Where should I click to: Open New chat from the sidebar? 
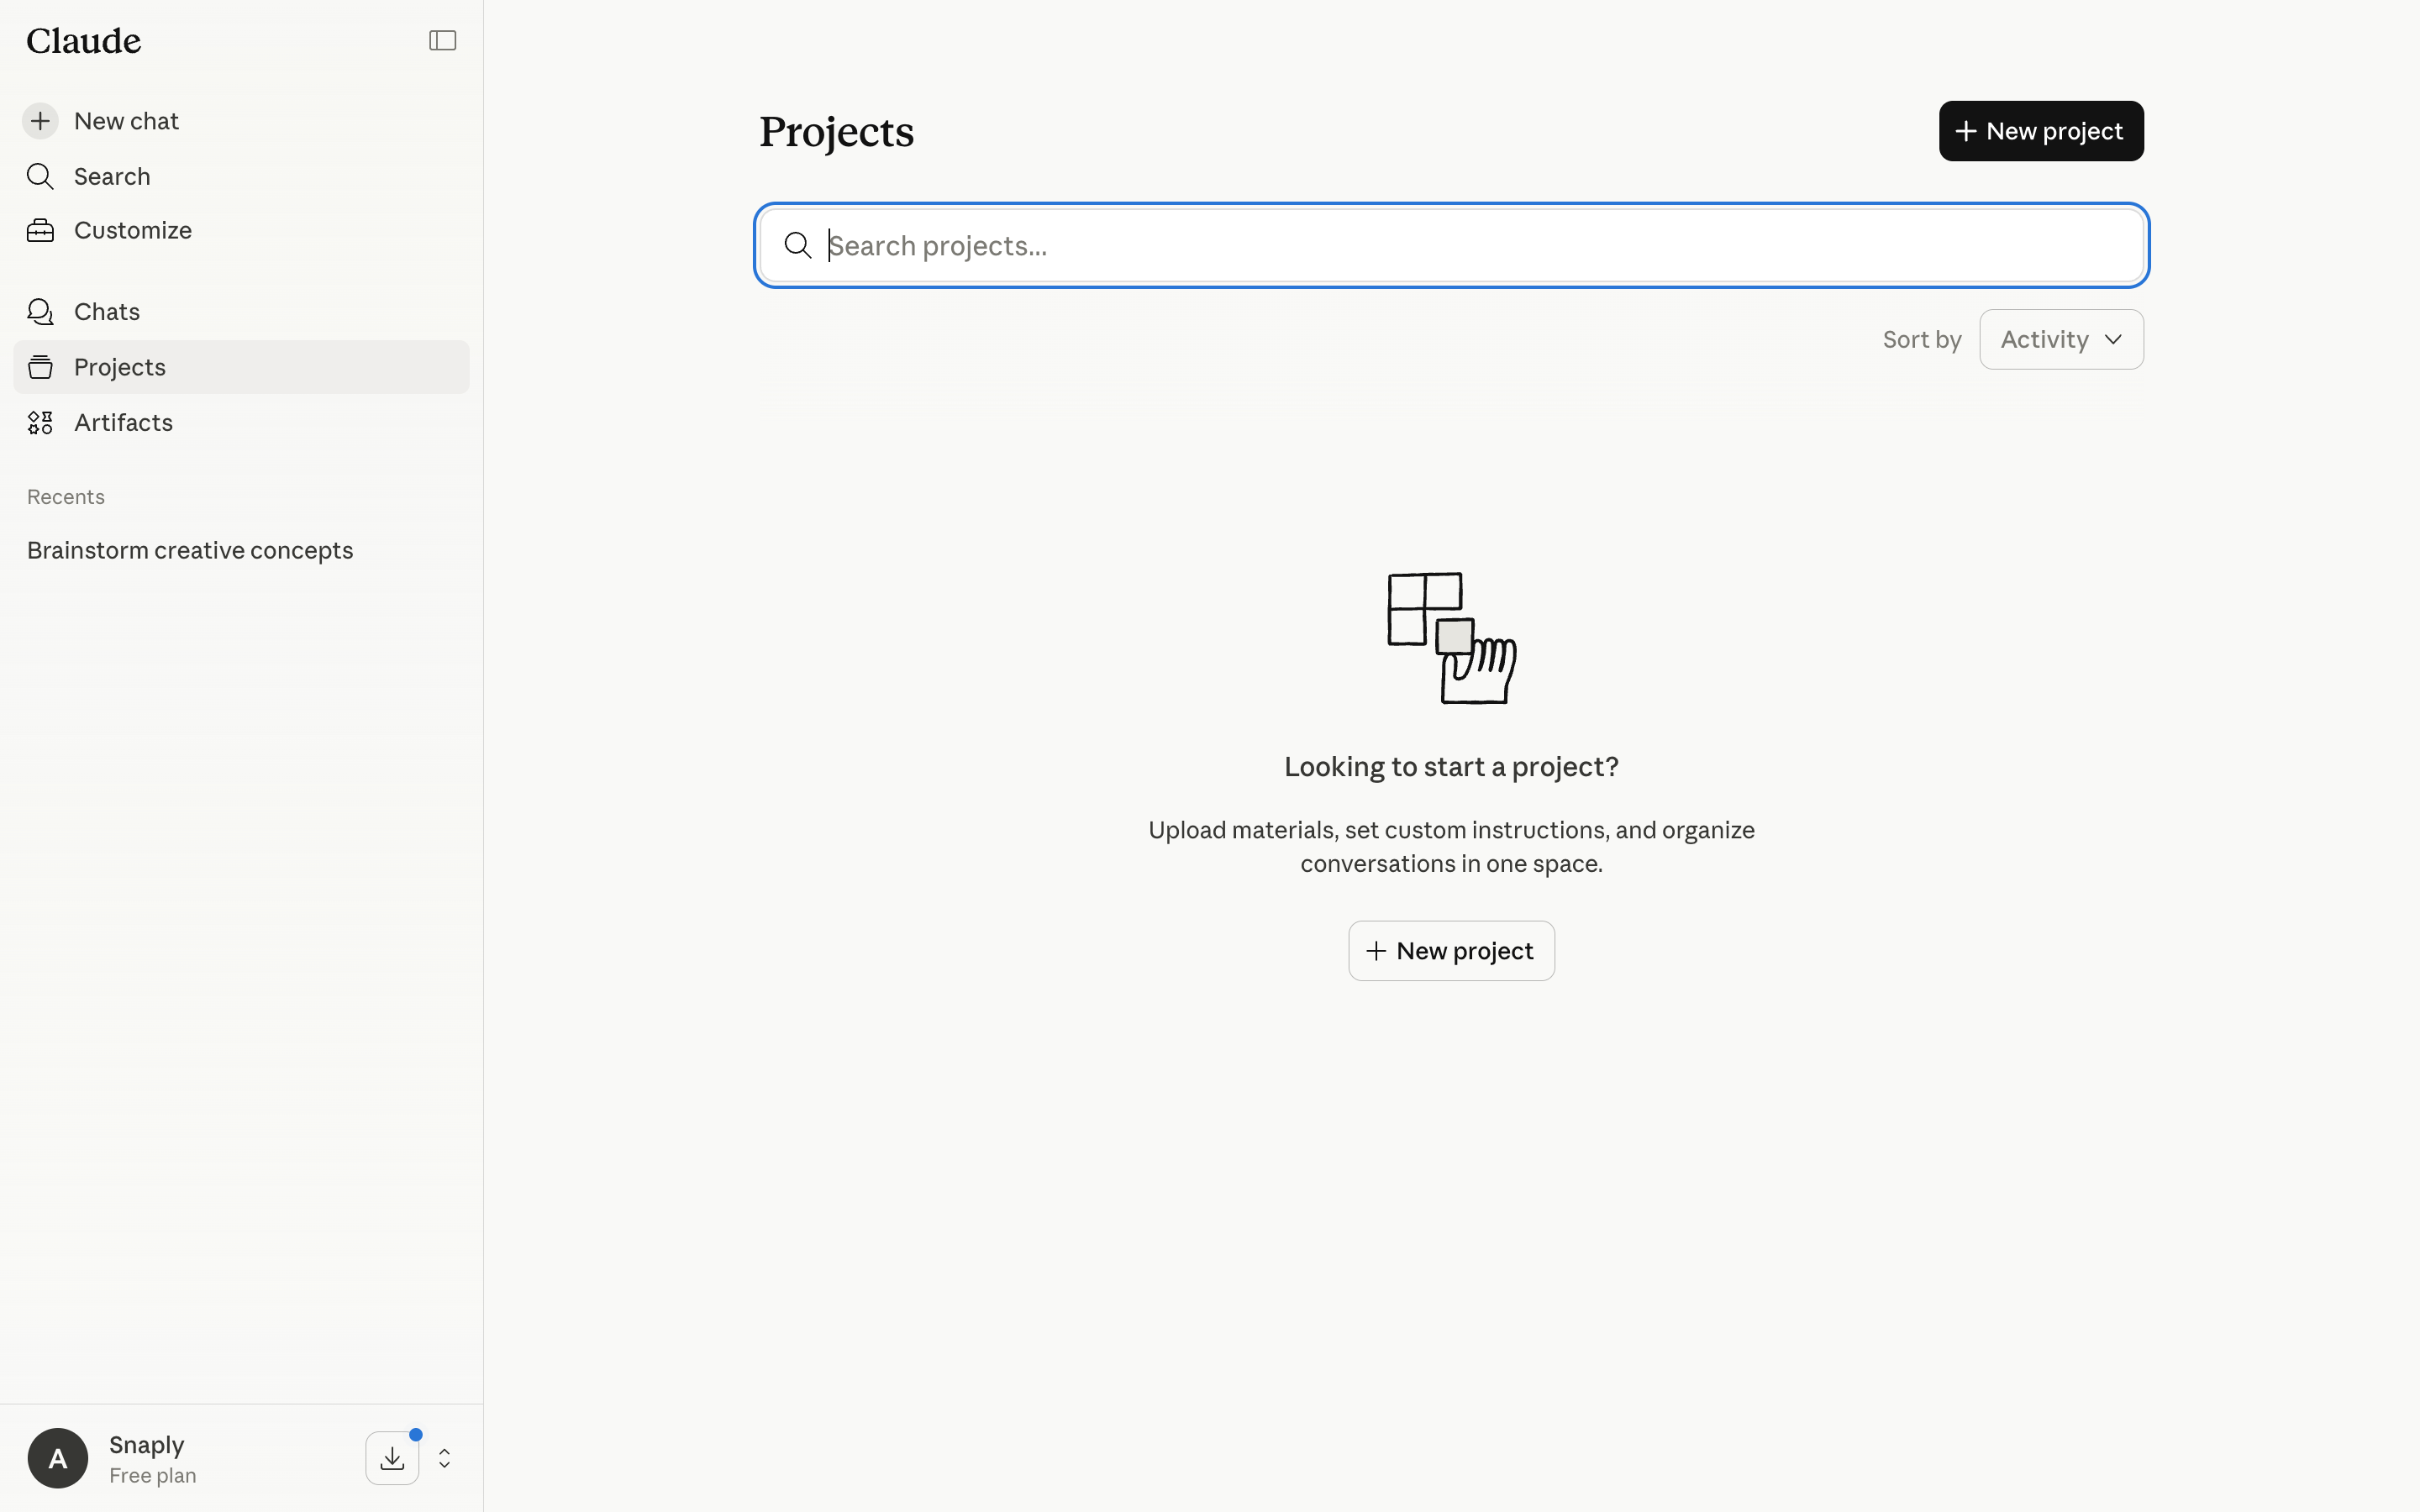pos(241,121)
